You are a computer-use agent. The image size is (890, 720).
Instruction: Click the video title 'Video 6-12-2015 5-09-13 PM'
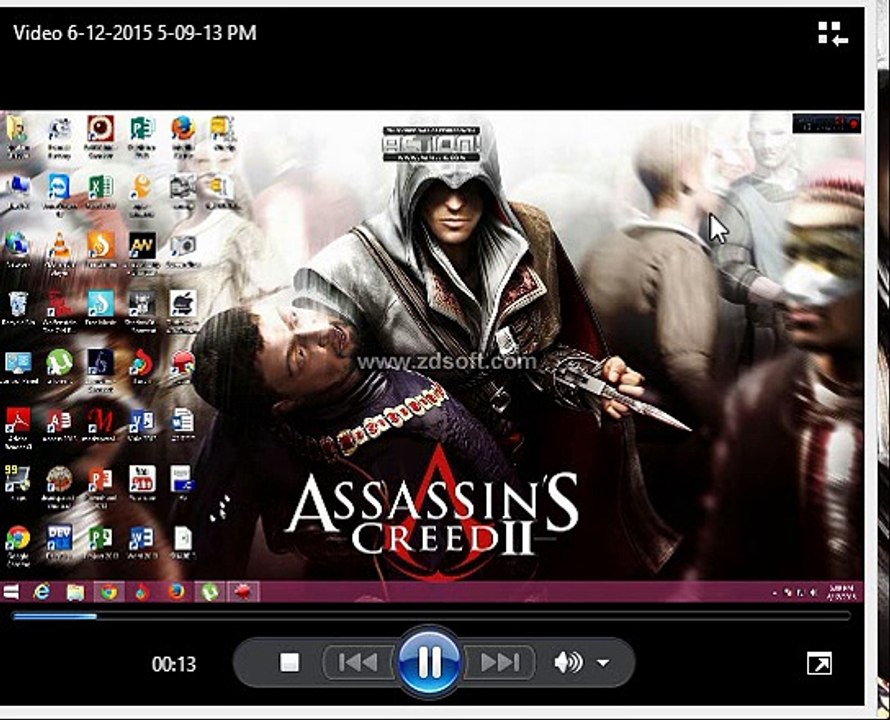click(135, 32)
